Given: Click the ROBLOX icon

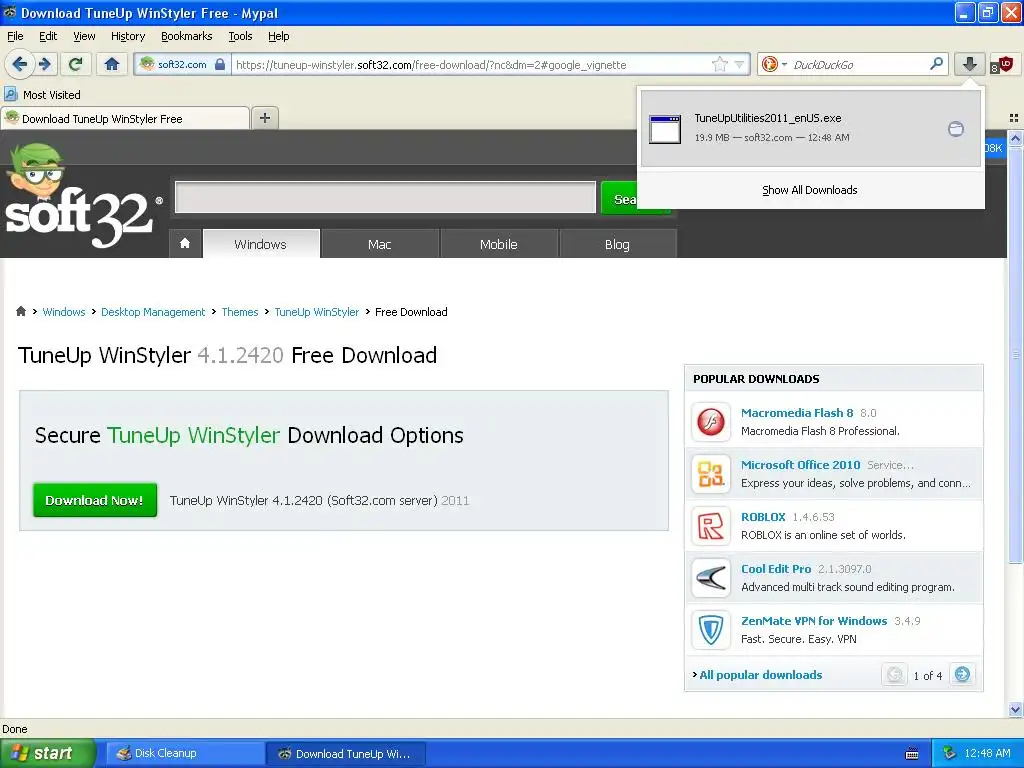Looking at the screenshot, I should [711, 526].
